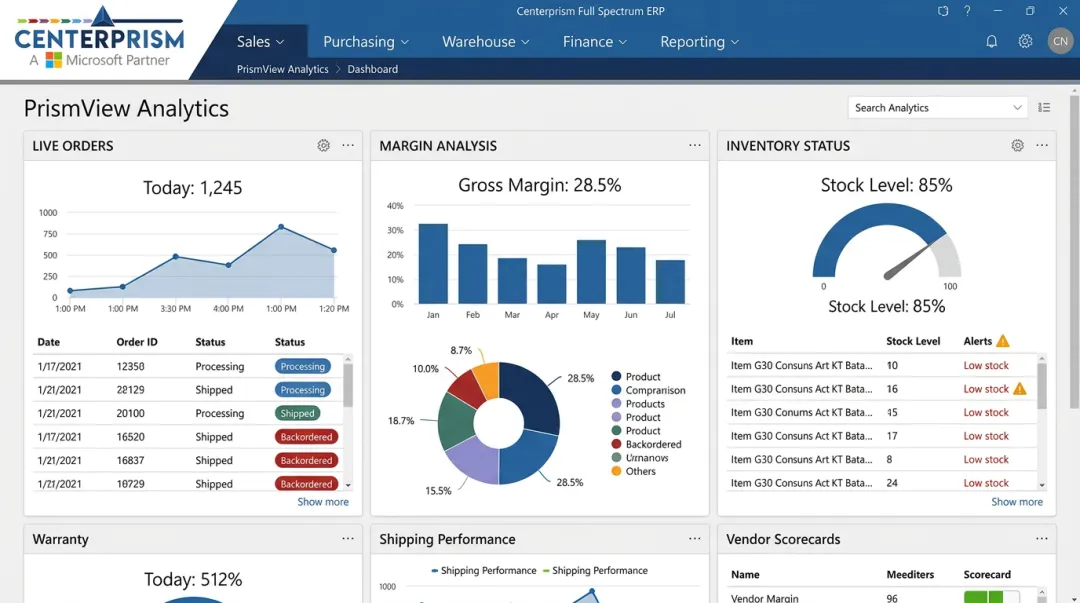1080x603 pixels.
Task: Click Low stock alert for stock level 24
Action: pyautogui.click(x=986, y=482)
